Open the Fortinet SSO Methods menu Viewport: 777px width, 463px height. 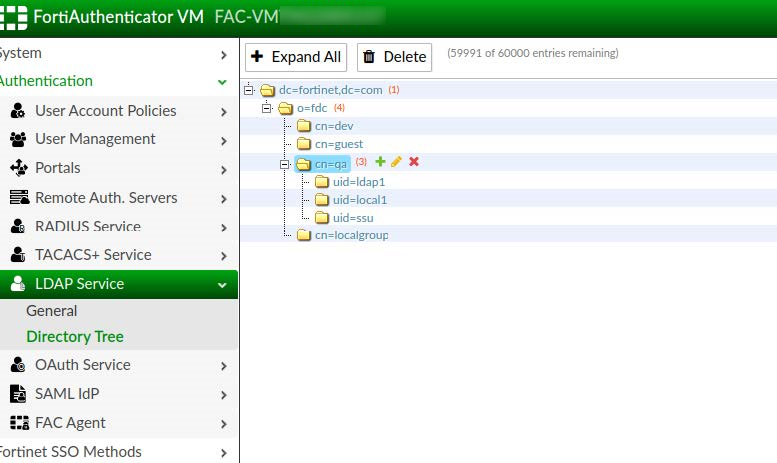click(x=70, y=452)
